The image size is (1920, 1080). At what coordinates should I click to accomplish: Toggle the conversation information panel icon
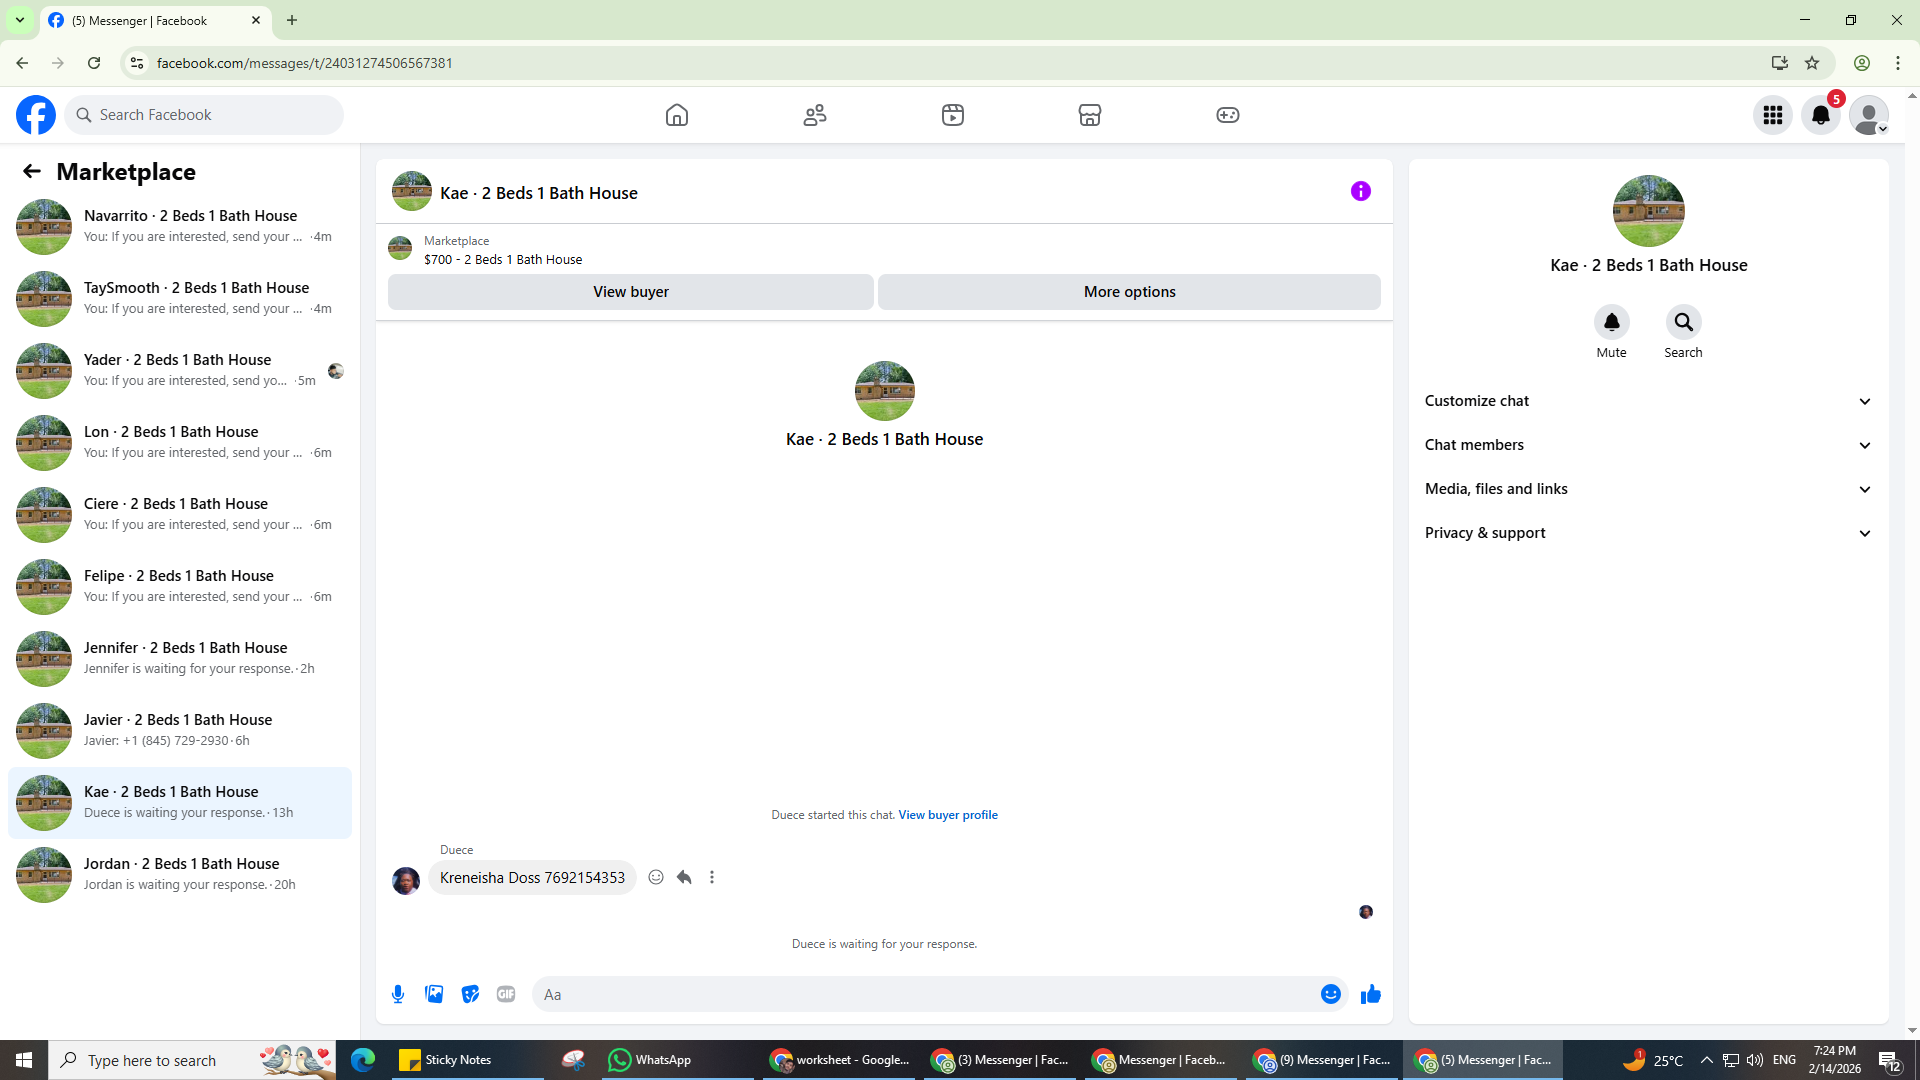tap(1360, 191)
